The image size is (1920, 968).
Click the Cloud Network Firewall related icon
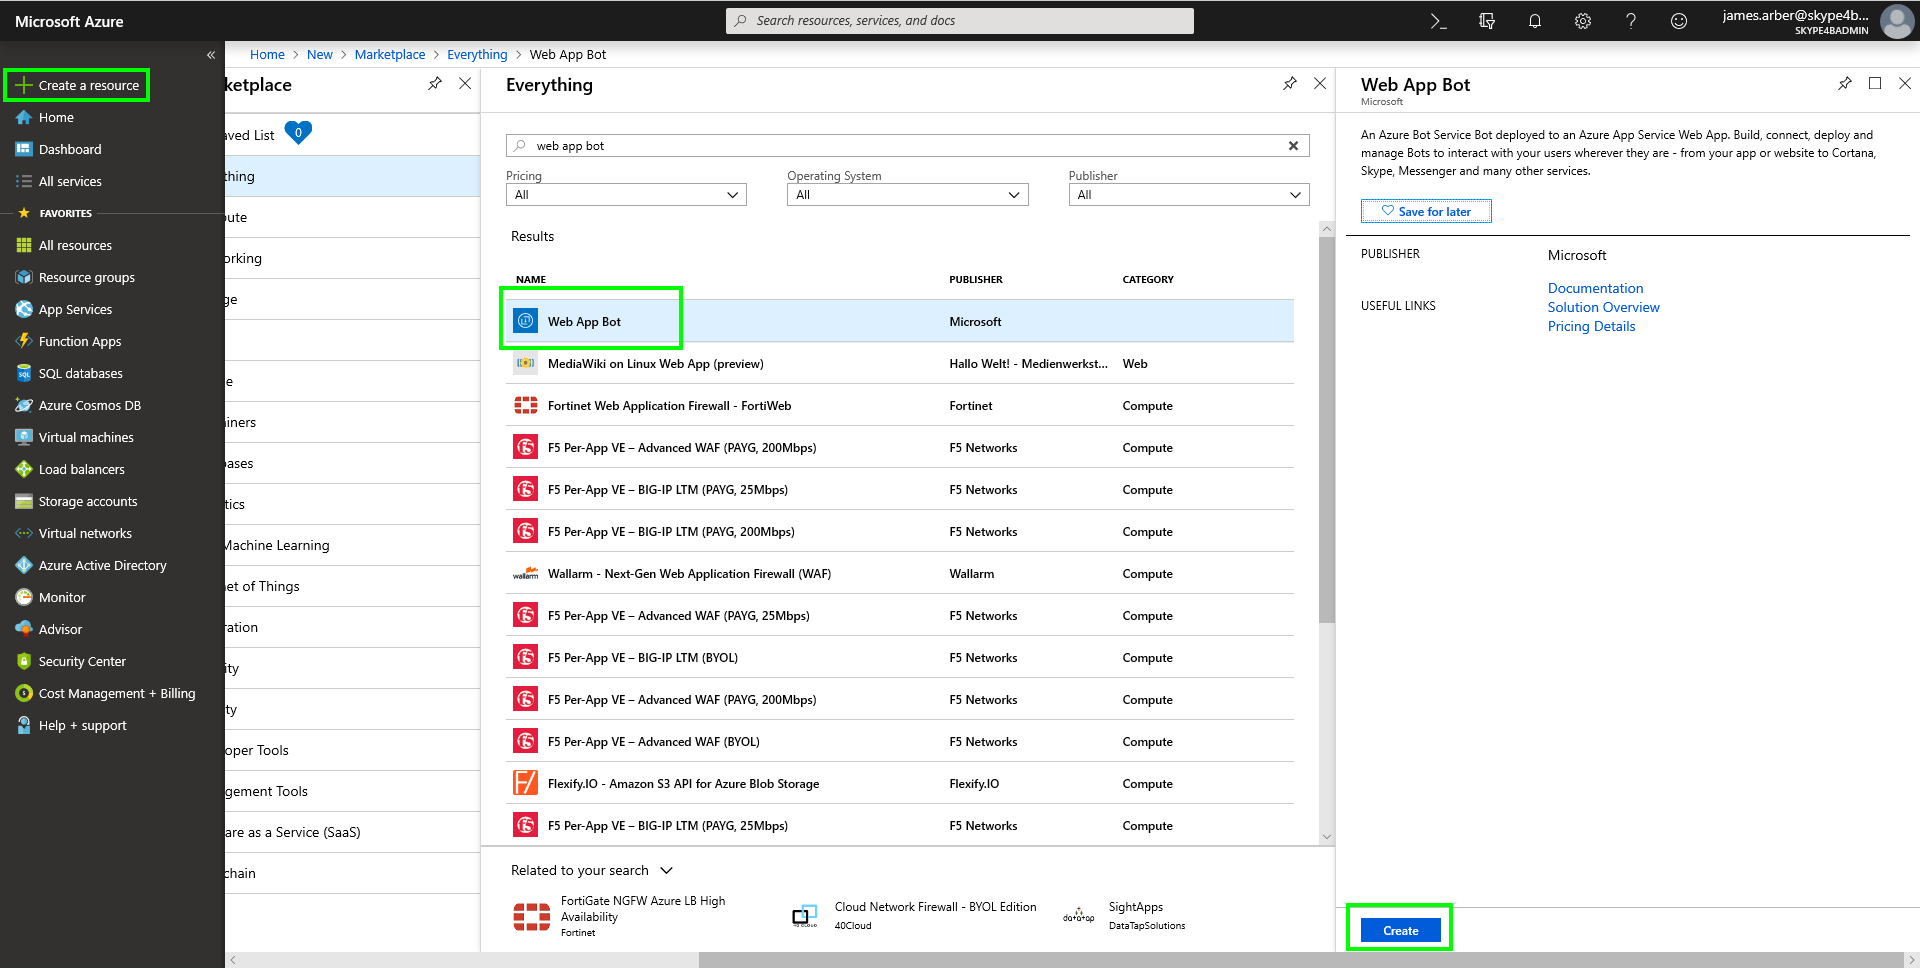pyautogui.click(x=805, y=916)
